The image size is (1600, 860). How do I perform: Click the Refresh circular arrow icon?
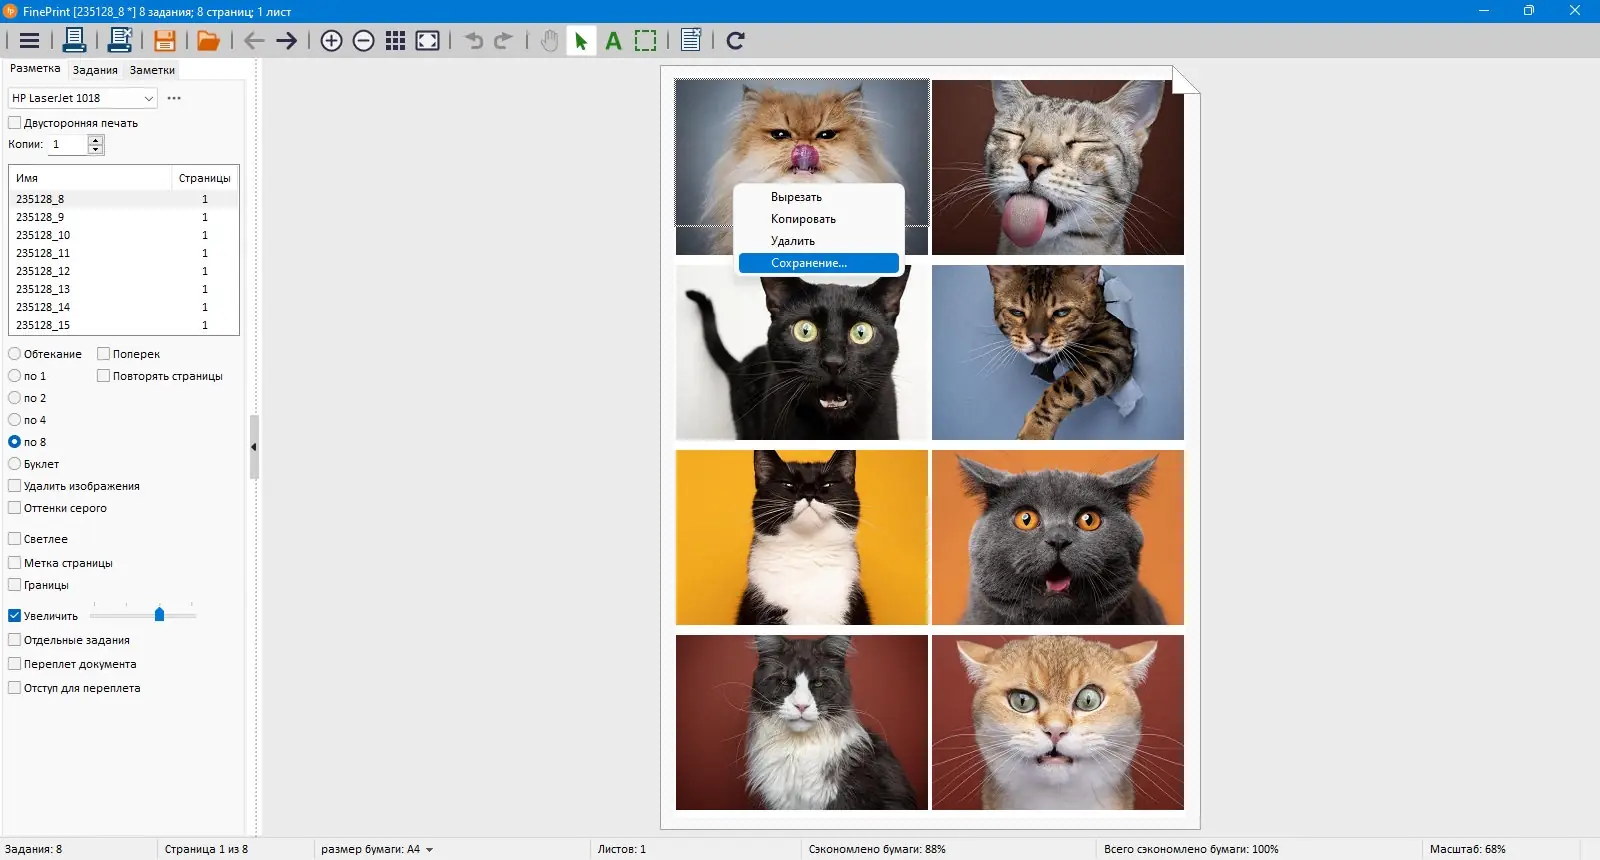click(x=735, y=41)
